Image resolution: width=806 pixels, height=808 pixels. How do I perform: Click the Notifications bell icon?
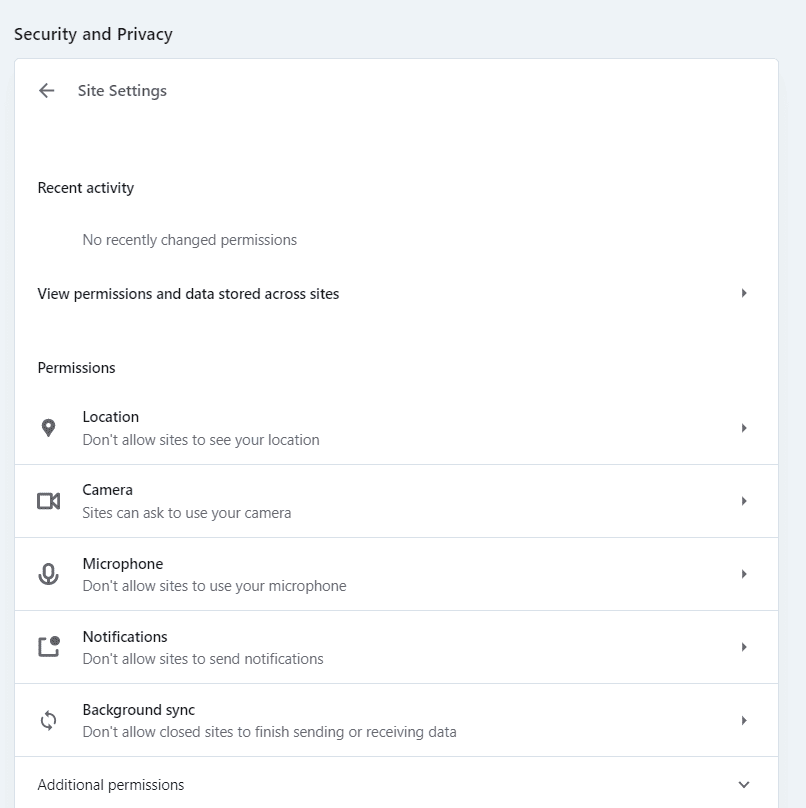(x=49, y=647)
